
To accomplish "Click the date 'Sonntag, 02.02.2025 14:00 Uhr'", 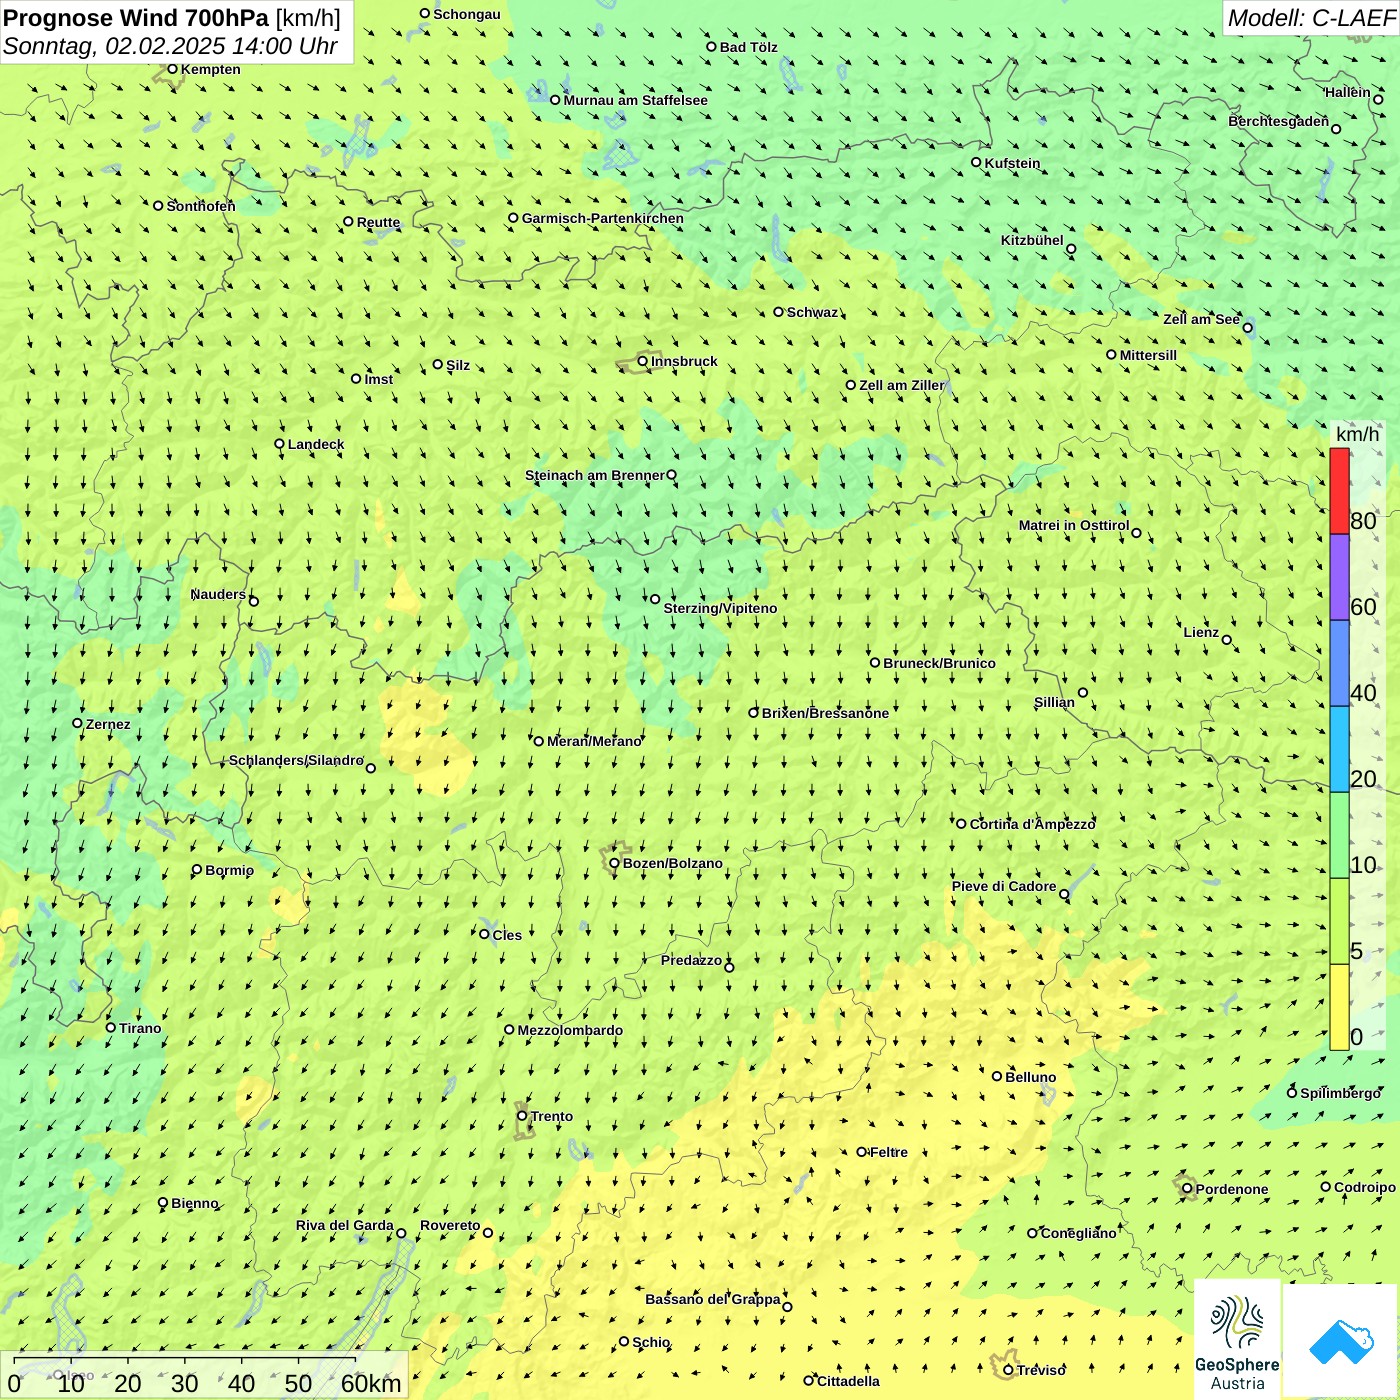I will click(170, 46).
